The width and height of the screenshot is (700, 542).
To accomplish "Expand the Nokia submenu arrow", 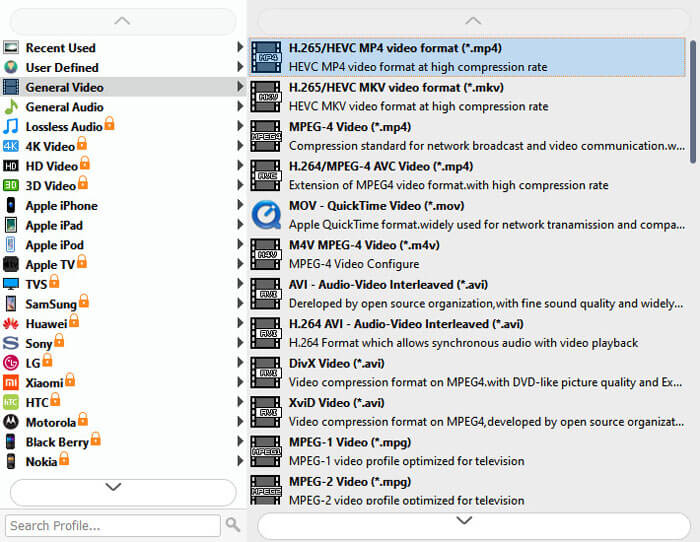I will point(240,461).
